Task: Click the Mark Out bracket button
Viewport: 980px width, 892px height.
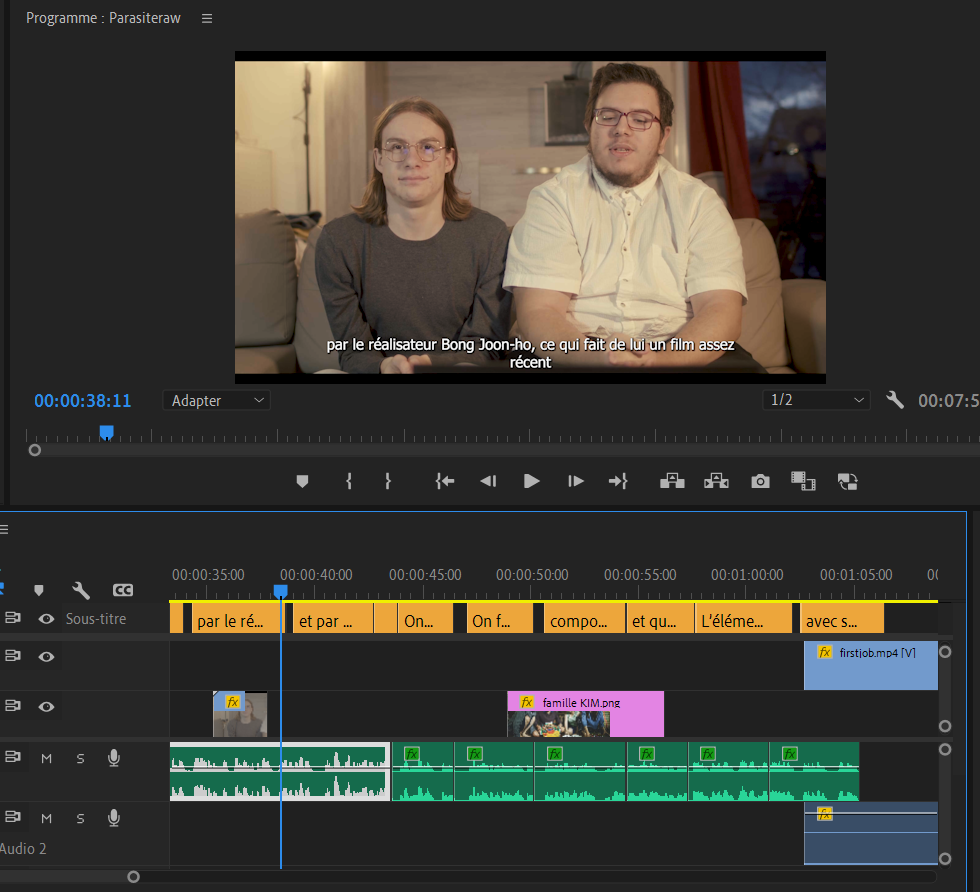Action: coord(388,481)
